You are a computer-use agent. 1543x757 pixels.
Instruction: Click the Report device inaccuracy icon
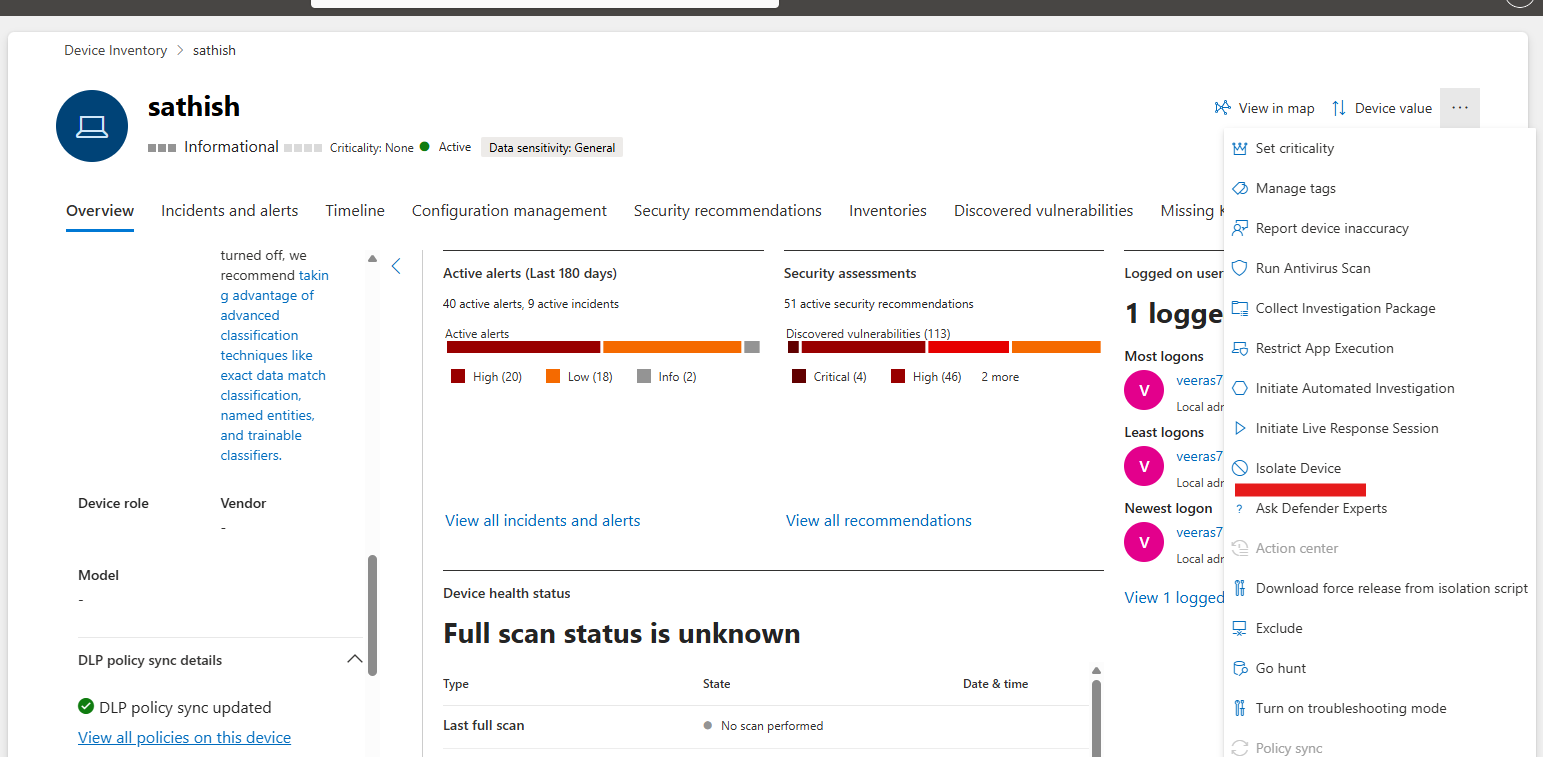tap(1240, 228)
